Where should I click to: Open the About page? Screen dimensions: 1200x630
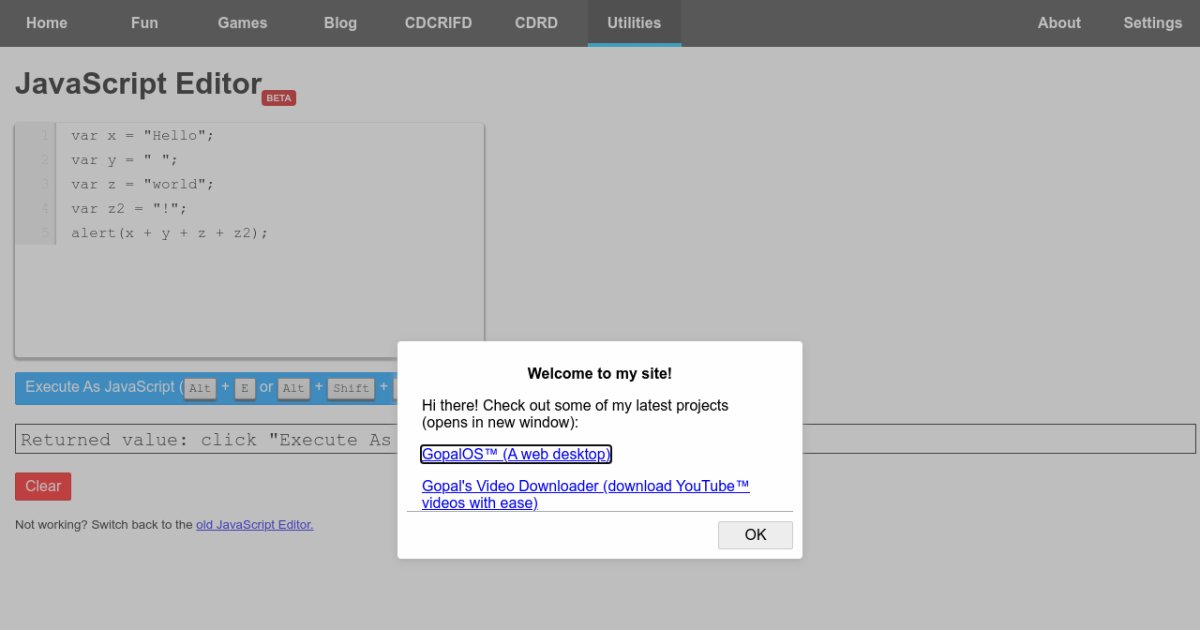(x=1059, y=23)
